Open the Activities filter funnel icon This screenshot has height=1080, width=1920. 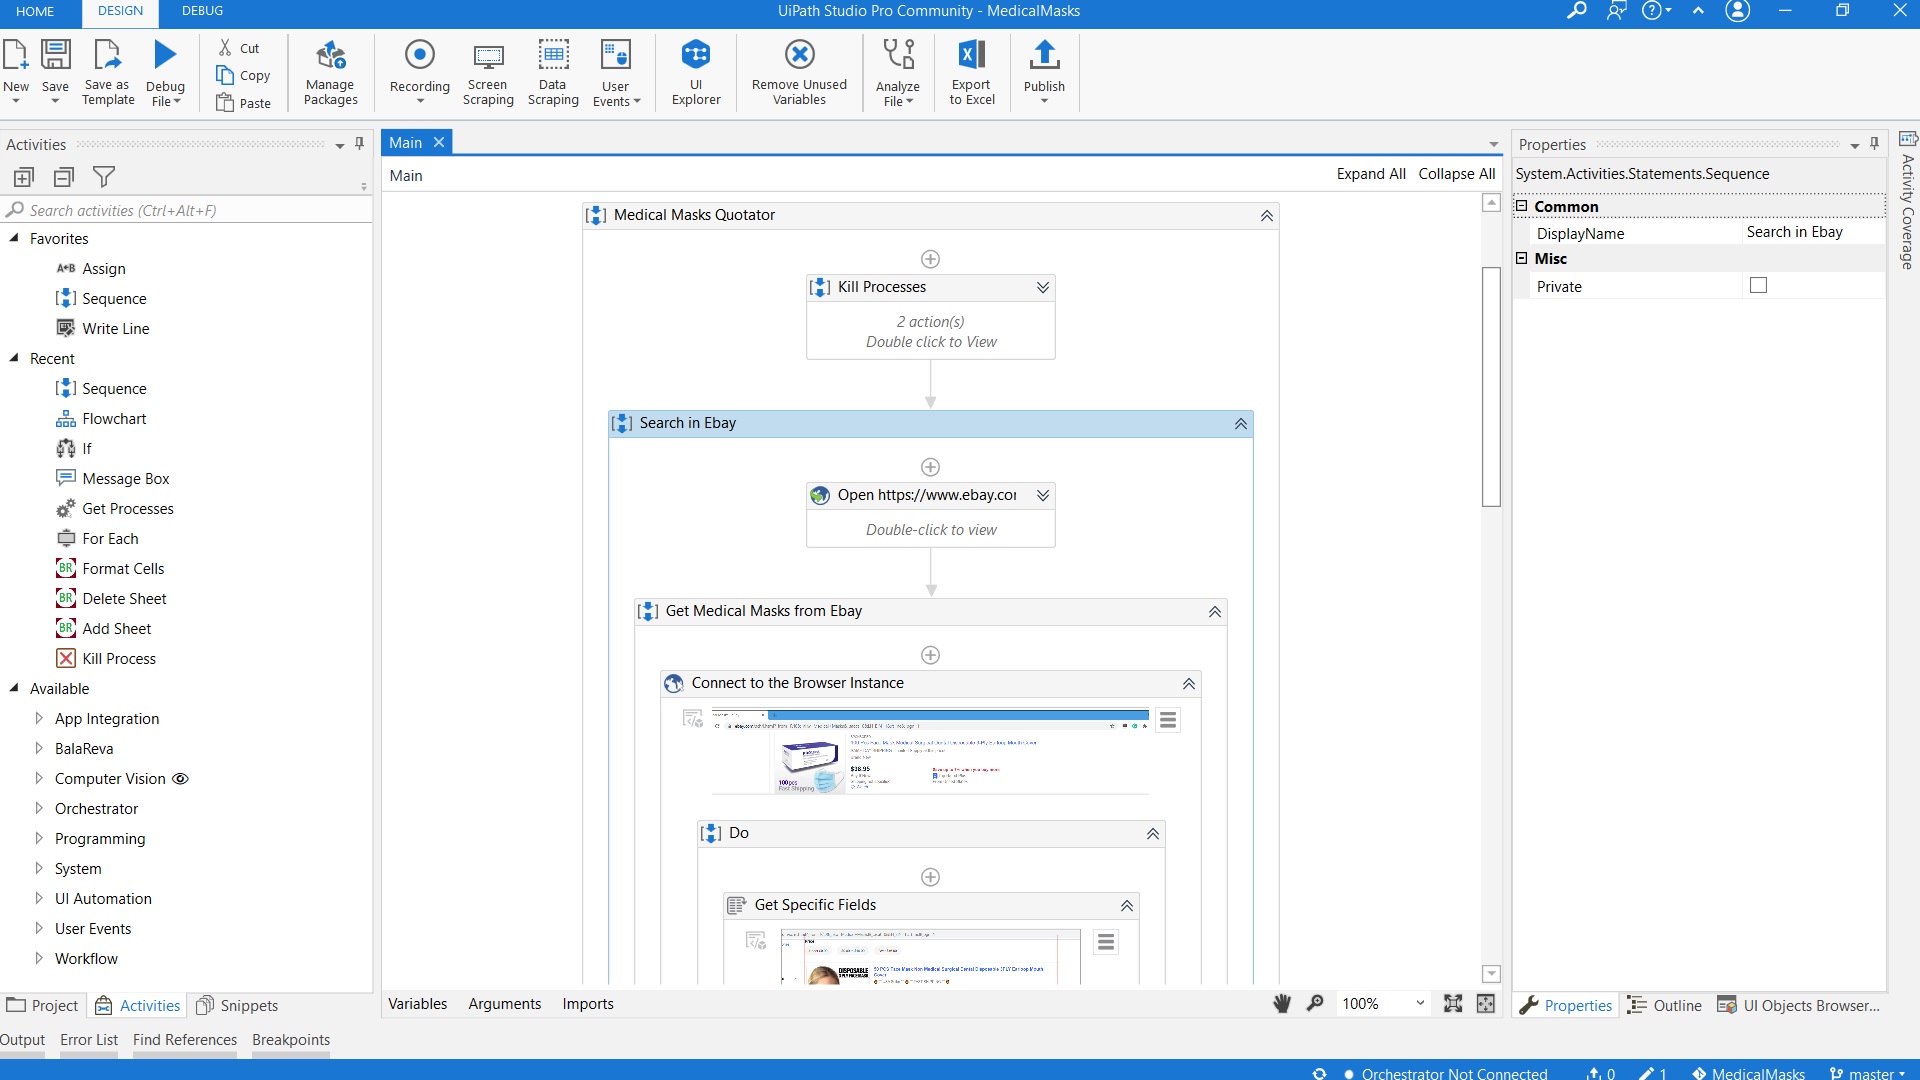pos(104,177)
